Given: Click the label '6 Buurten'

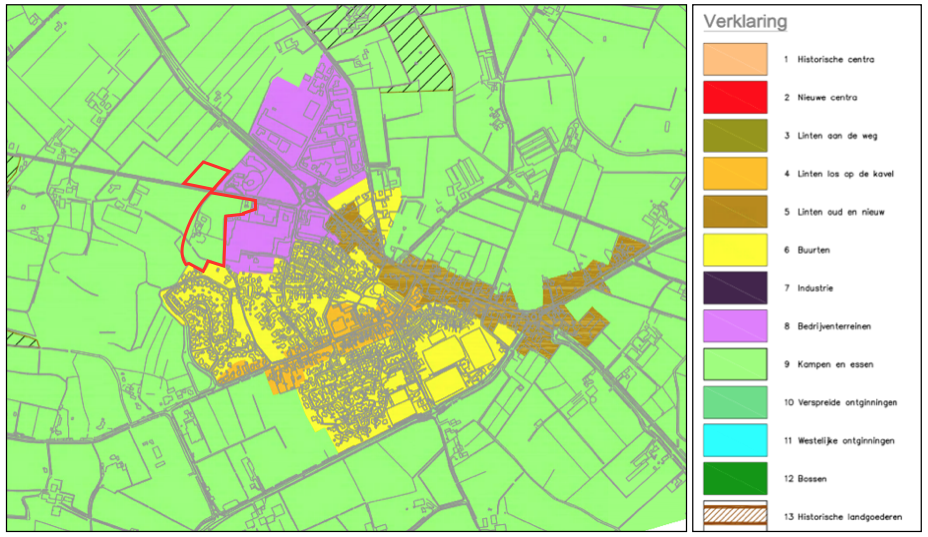Looking at the screenshot, I should click(807, 250).
